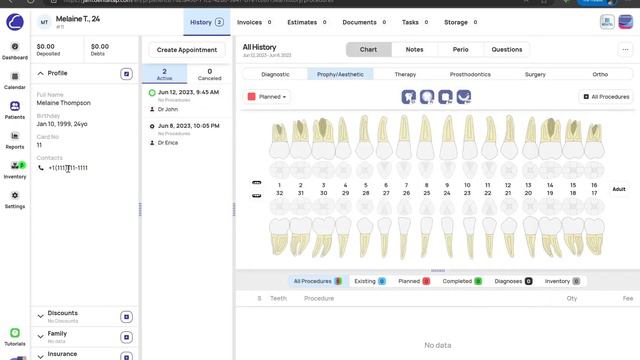Add a discount with the Discounts plus icon
640x360 pixels.
click(127, 317)
